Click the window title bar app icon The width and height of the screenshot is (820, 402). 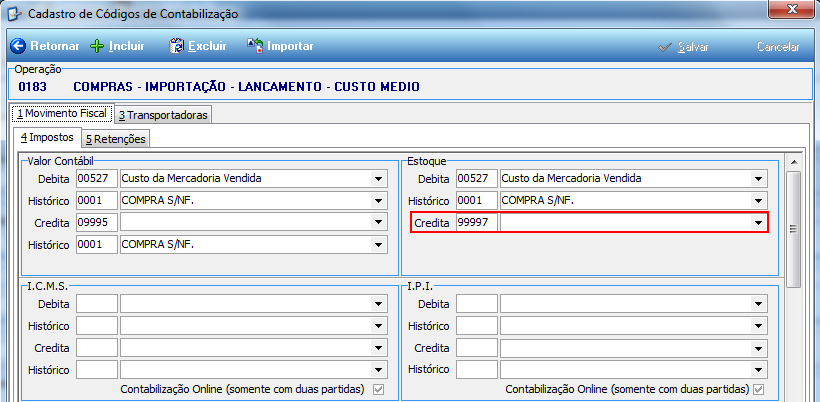[16, 14]
